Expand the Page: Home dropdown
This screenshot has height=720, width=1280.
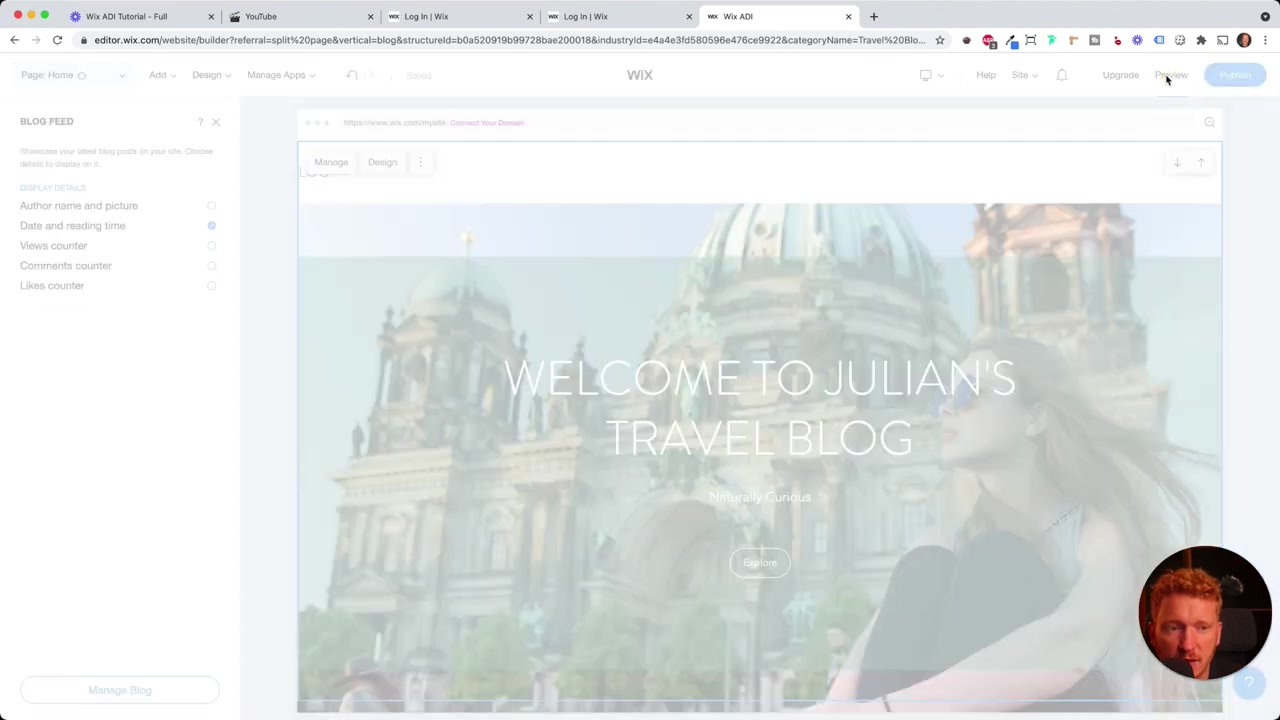click(74, 75)
